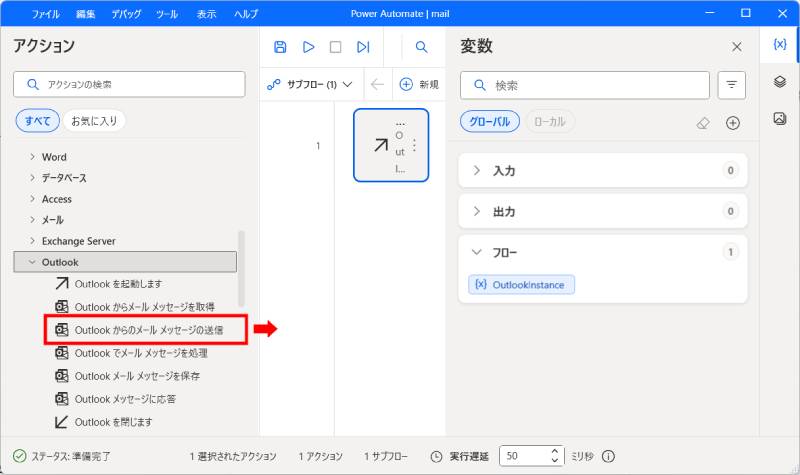This screenshot has height=475, width=800.
Task: Click the variables 検索 search field
Action: coord(585,85)
